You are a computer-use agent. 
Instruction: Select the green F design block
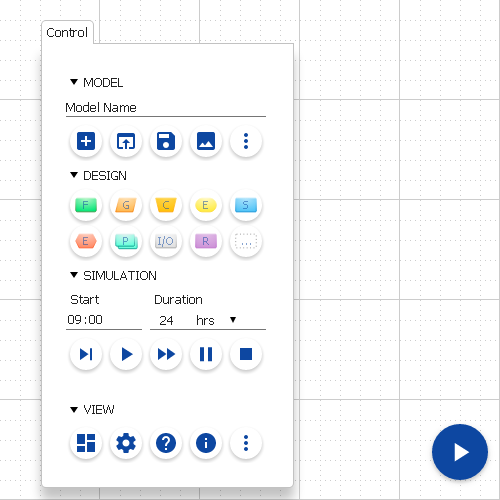pos(86,205)
